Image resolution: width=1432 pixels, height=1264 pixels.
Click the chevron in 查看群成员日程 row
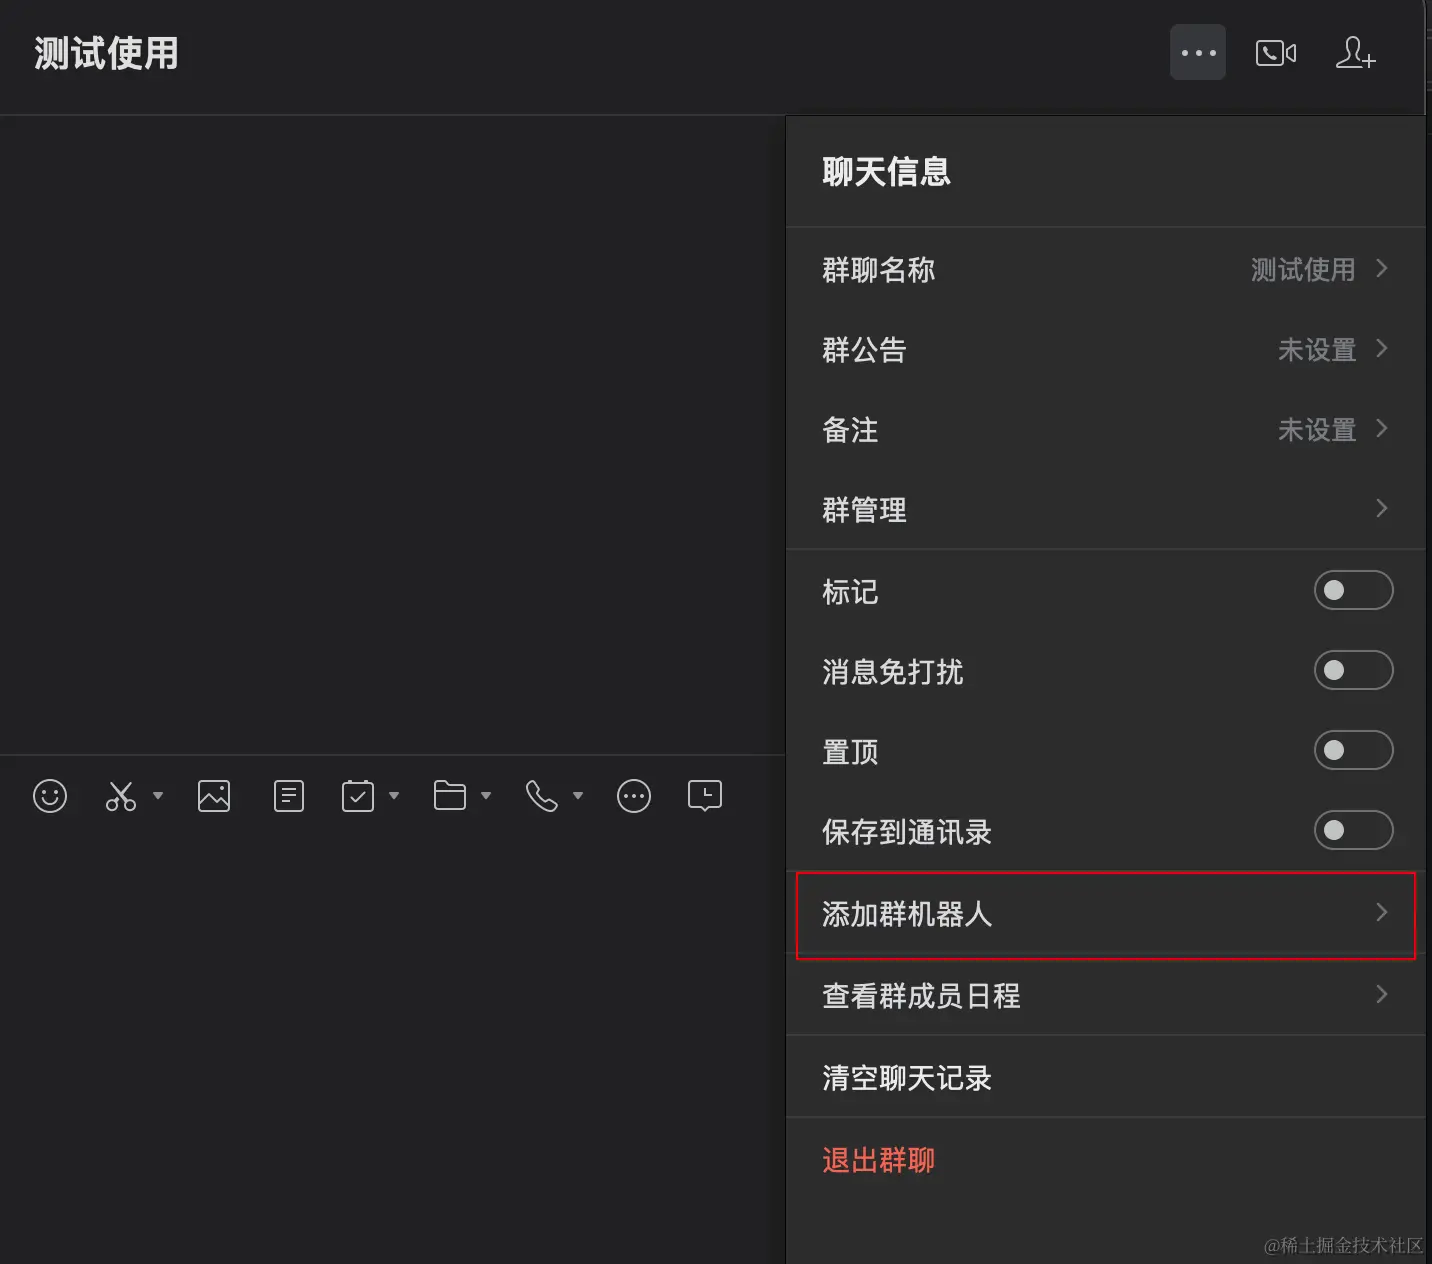(x=1382, y=994)
